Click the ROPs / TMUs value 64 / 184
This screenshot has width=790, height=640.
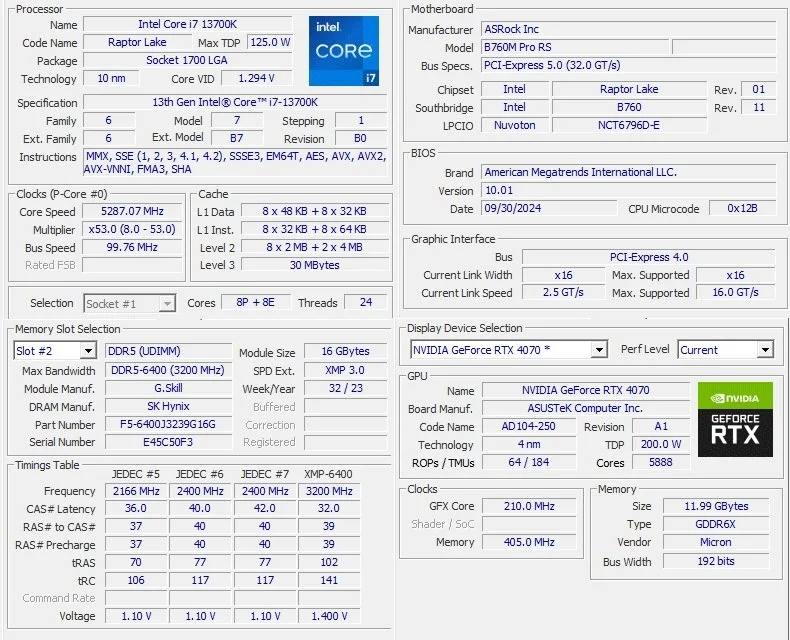529,462
